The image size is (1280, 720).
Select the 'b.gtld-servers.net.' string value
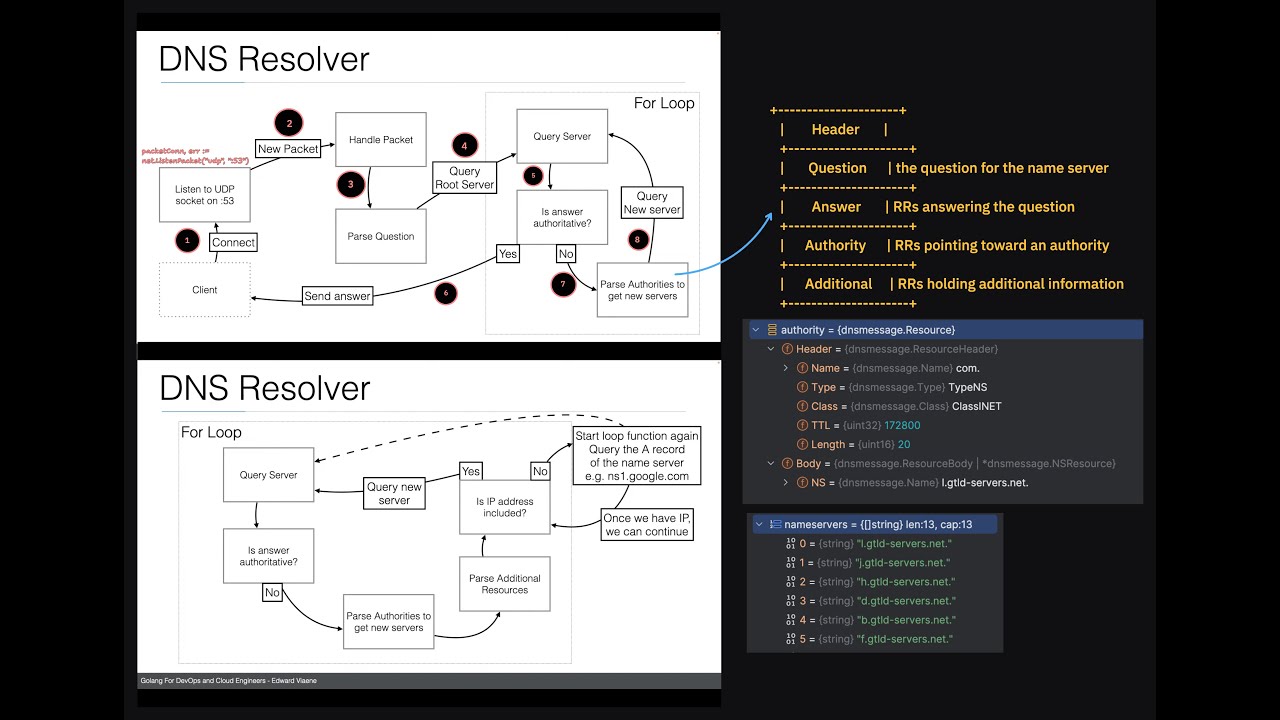click(905, 620)
